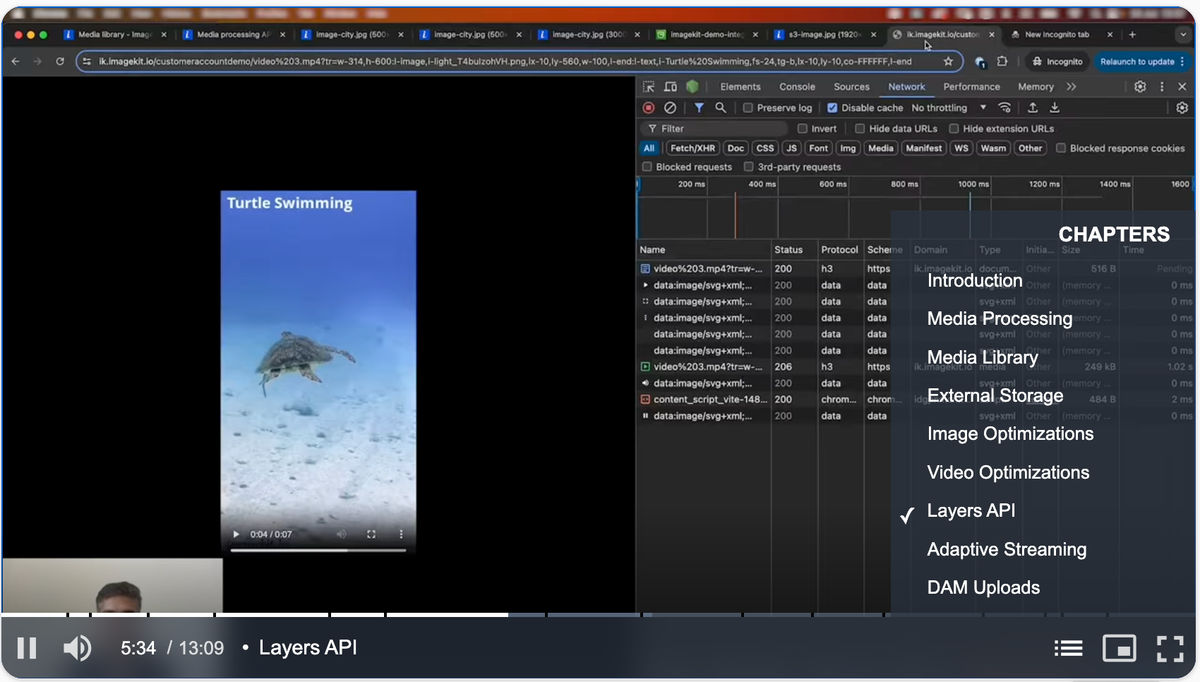
Task: Jump to Media Processing chapter
Action: pyautogui.click(x=999, y=319)
